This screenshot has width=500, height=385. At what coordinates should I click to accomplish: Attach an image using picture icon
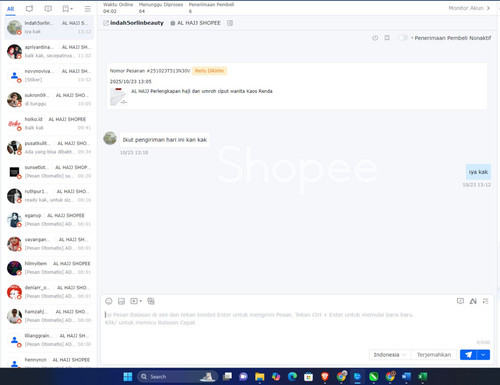tap(121, 301)
